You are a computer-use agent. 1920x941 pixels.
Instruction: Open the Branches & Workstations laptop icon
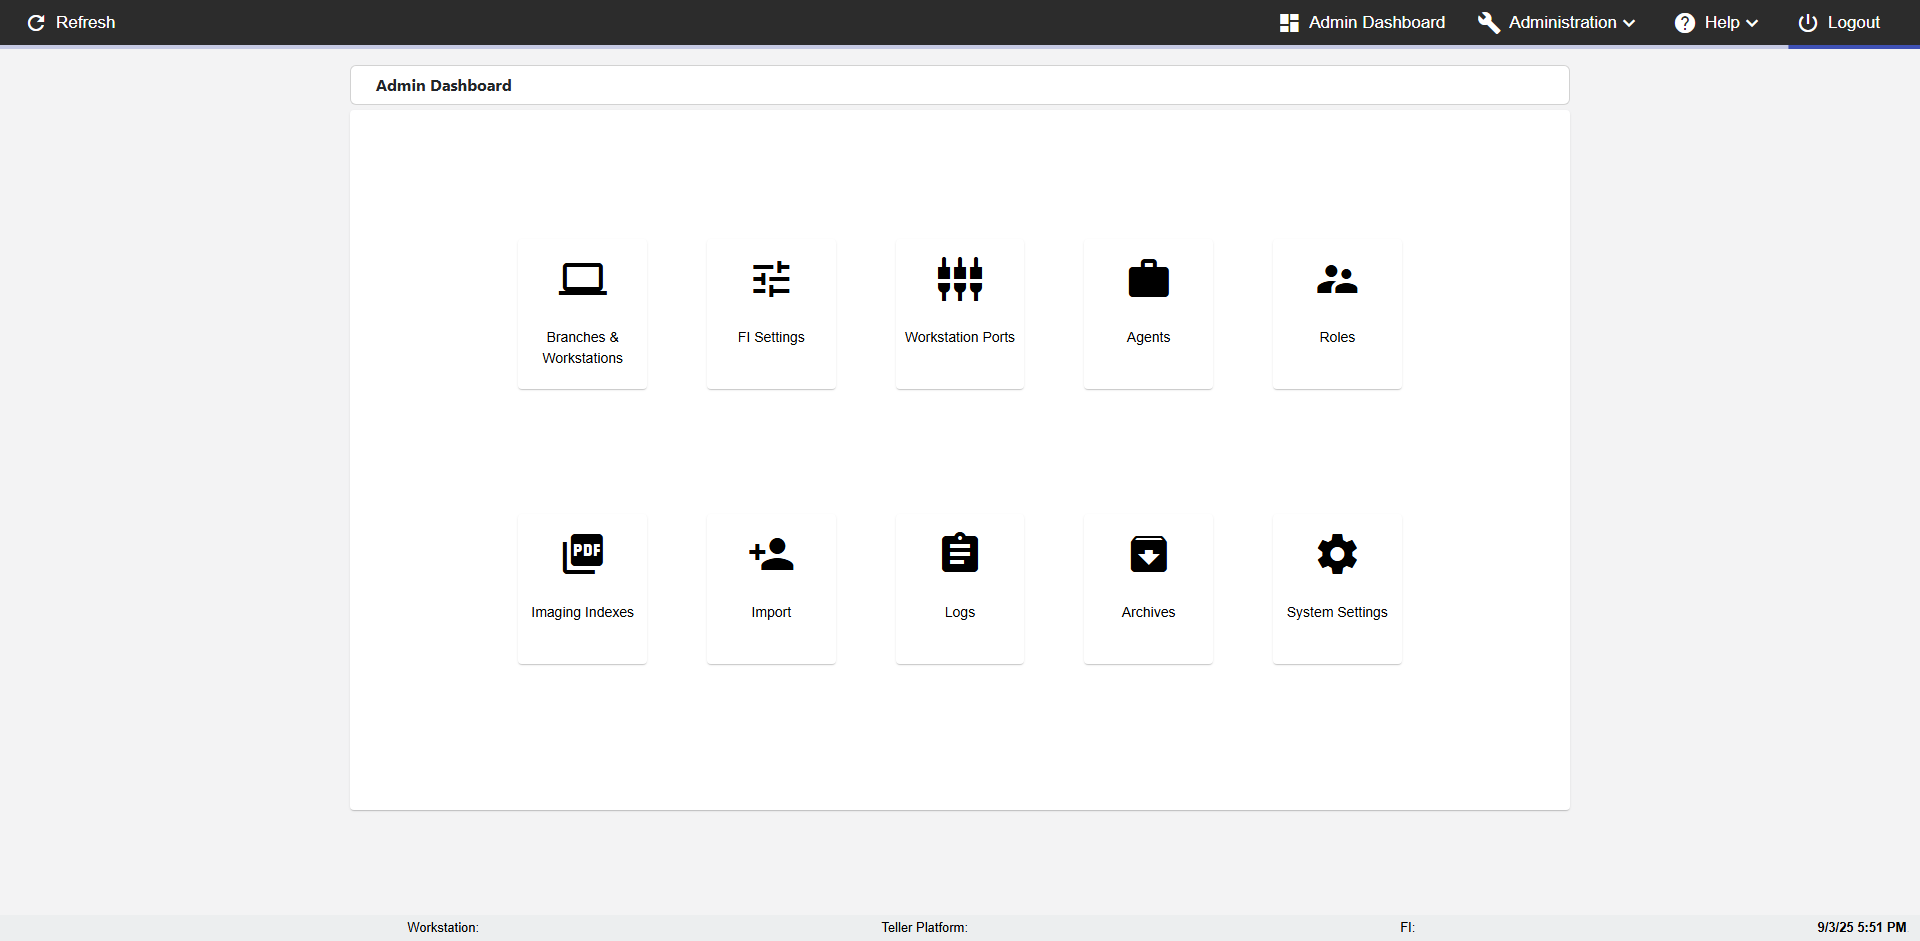point(582,279)
